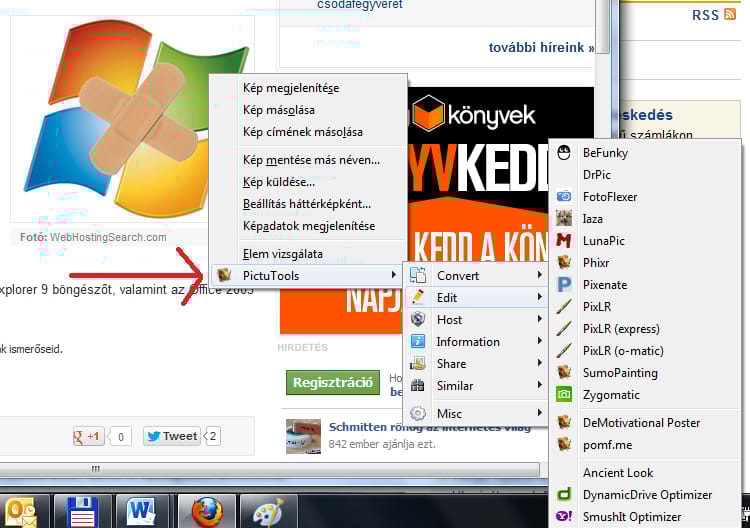Click the Similar binoculars icon

tap(418, 385)
